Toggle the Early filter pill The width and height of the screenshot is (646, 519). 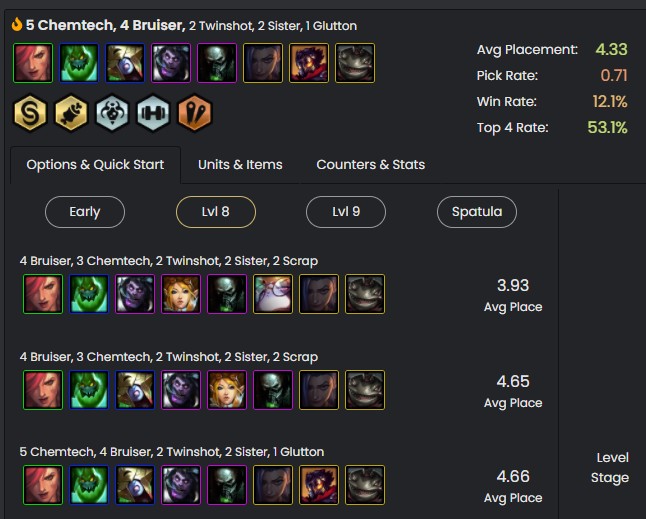85,212
